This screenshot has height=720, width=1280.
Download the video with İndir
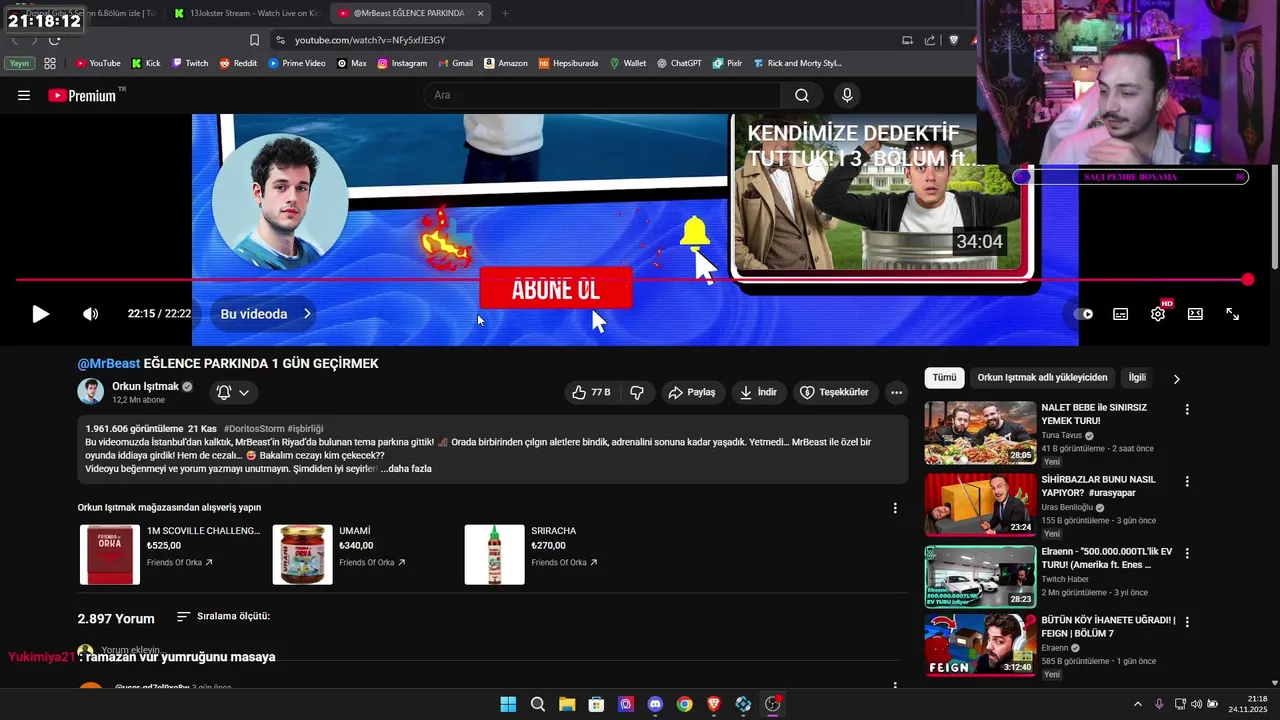click(758, 392)
